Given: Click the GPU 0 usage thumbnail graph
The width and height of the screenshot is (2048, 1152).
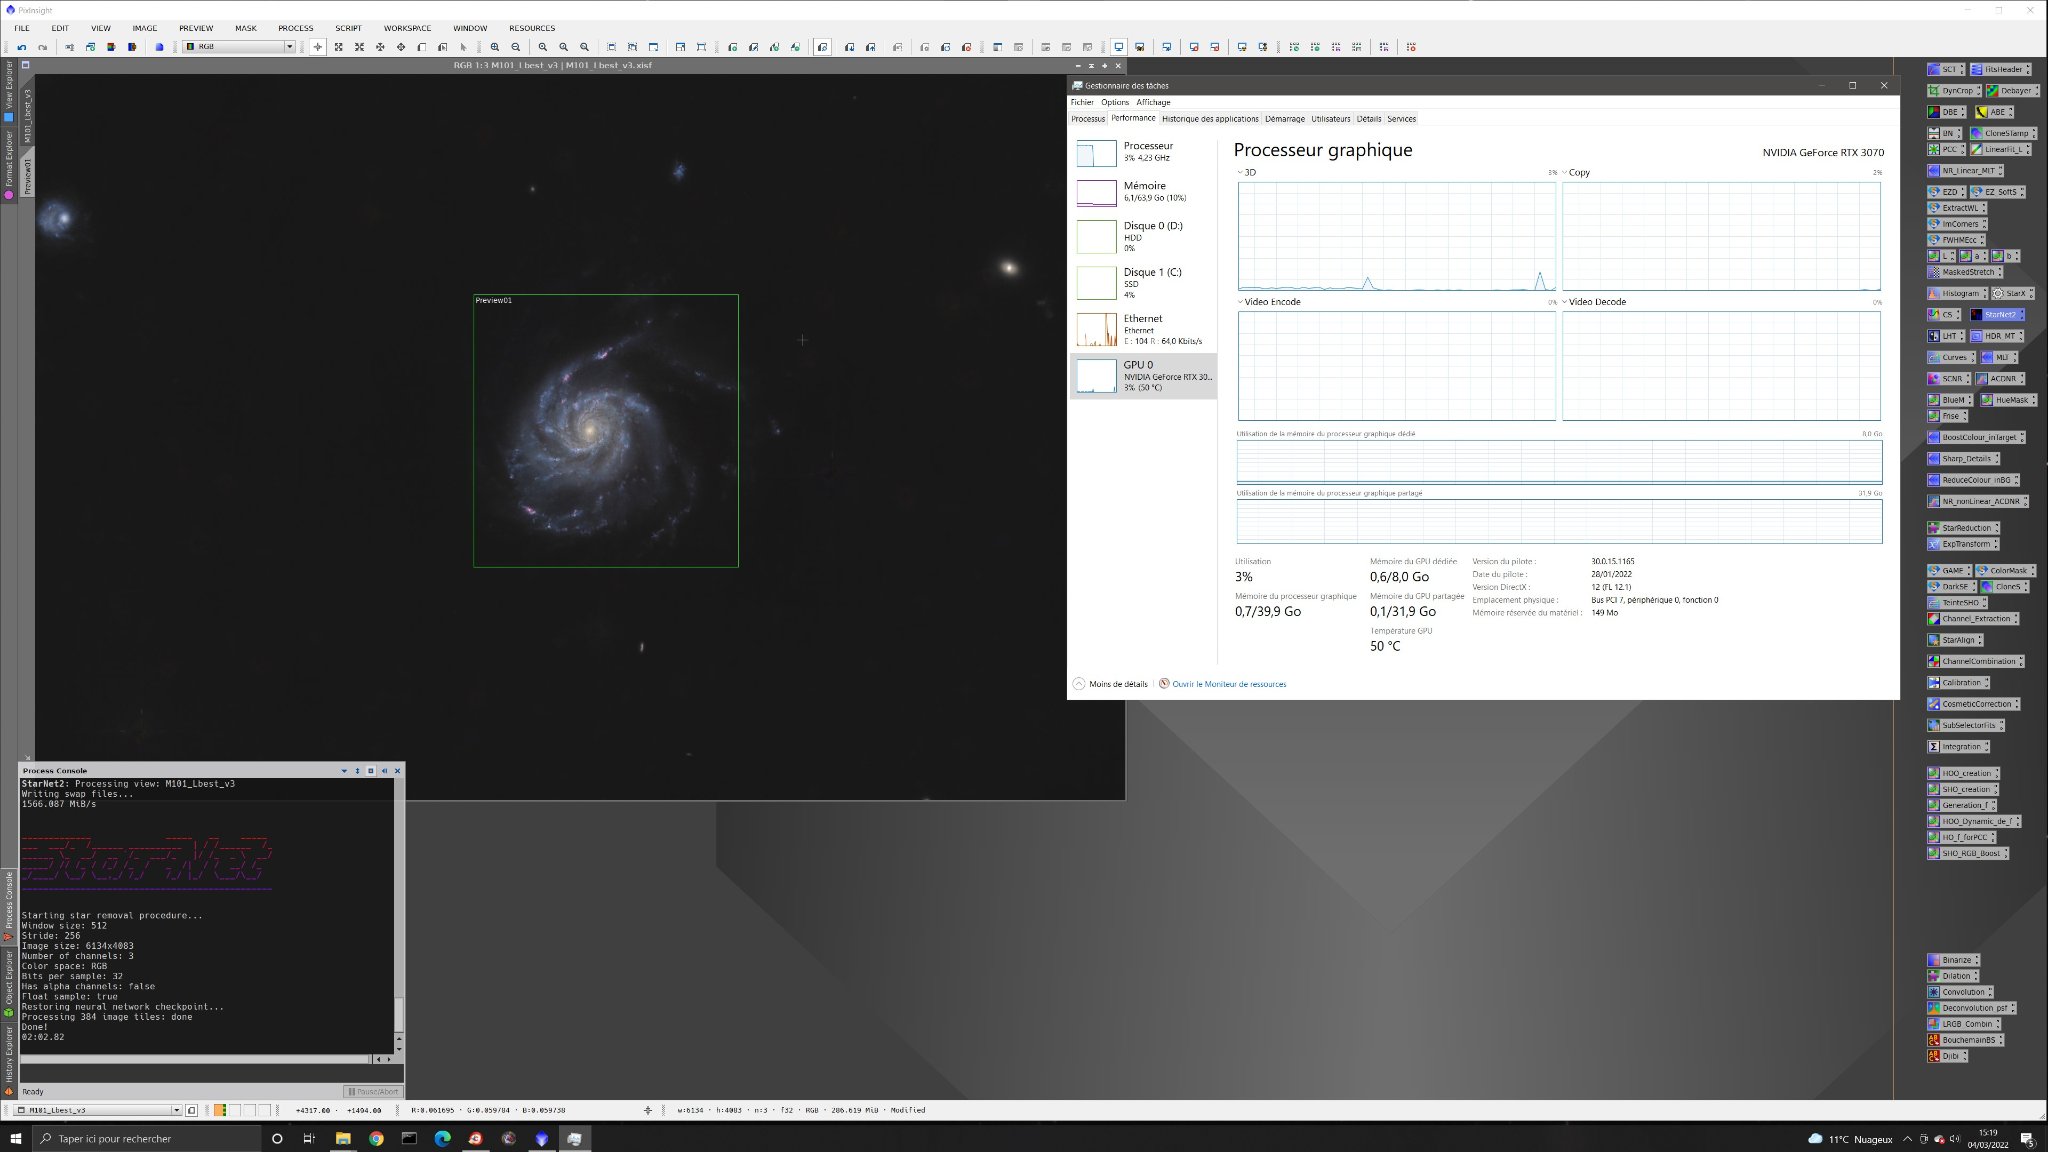Looking at the screenshot, I should tap(1096, 376).
